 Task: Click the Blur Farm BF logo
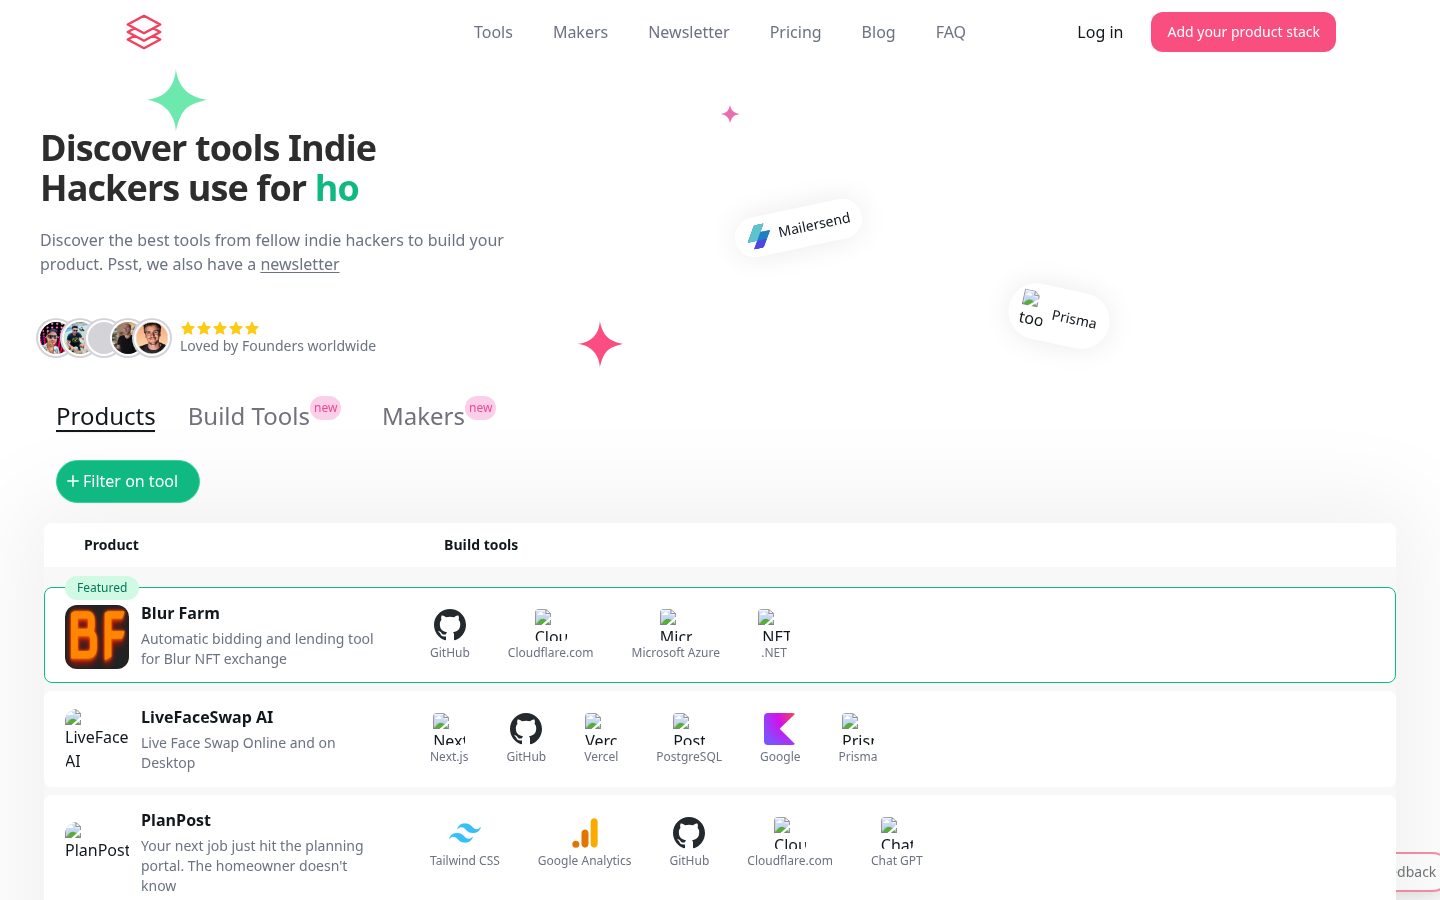point(97,637)
